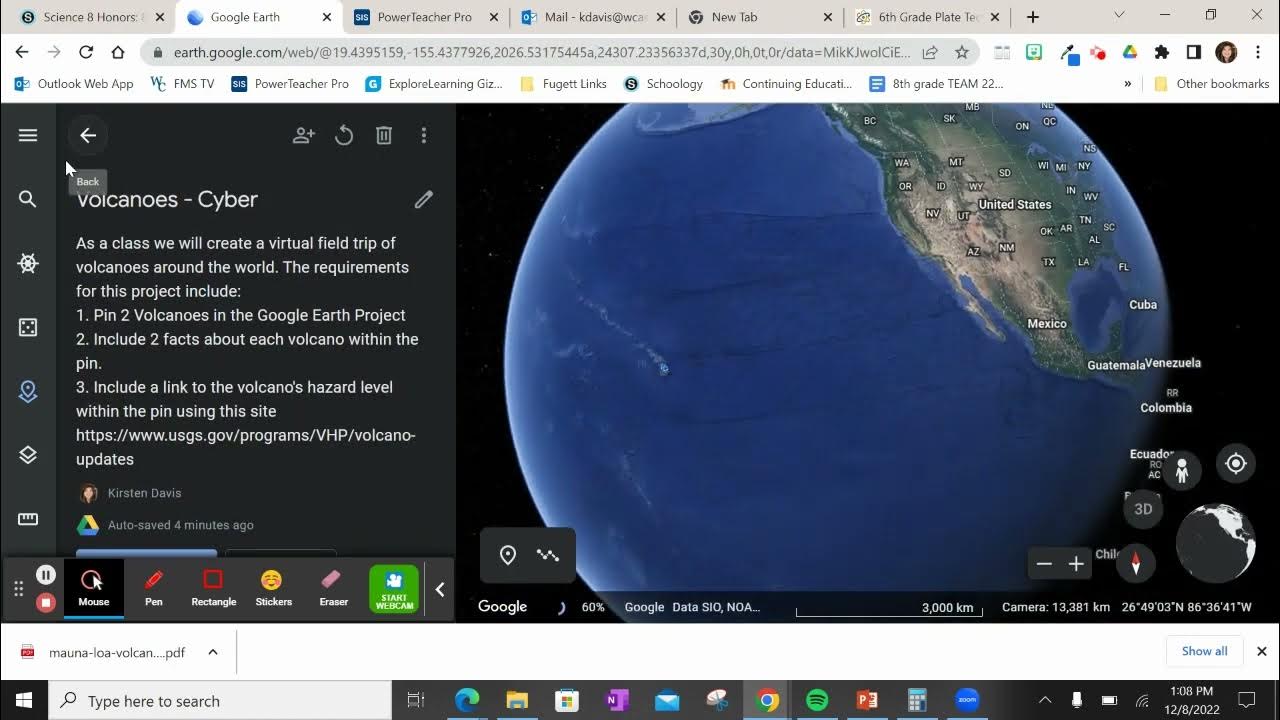Click the compass to reset north
Viewport: 1280px width, 720px height.
coord(1135,563)
